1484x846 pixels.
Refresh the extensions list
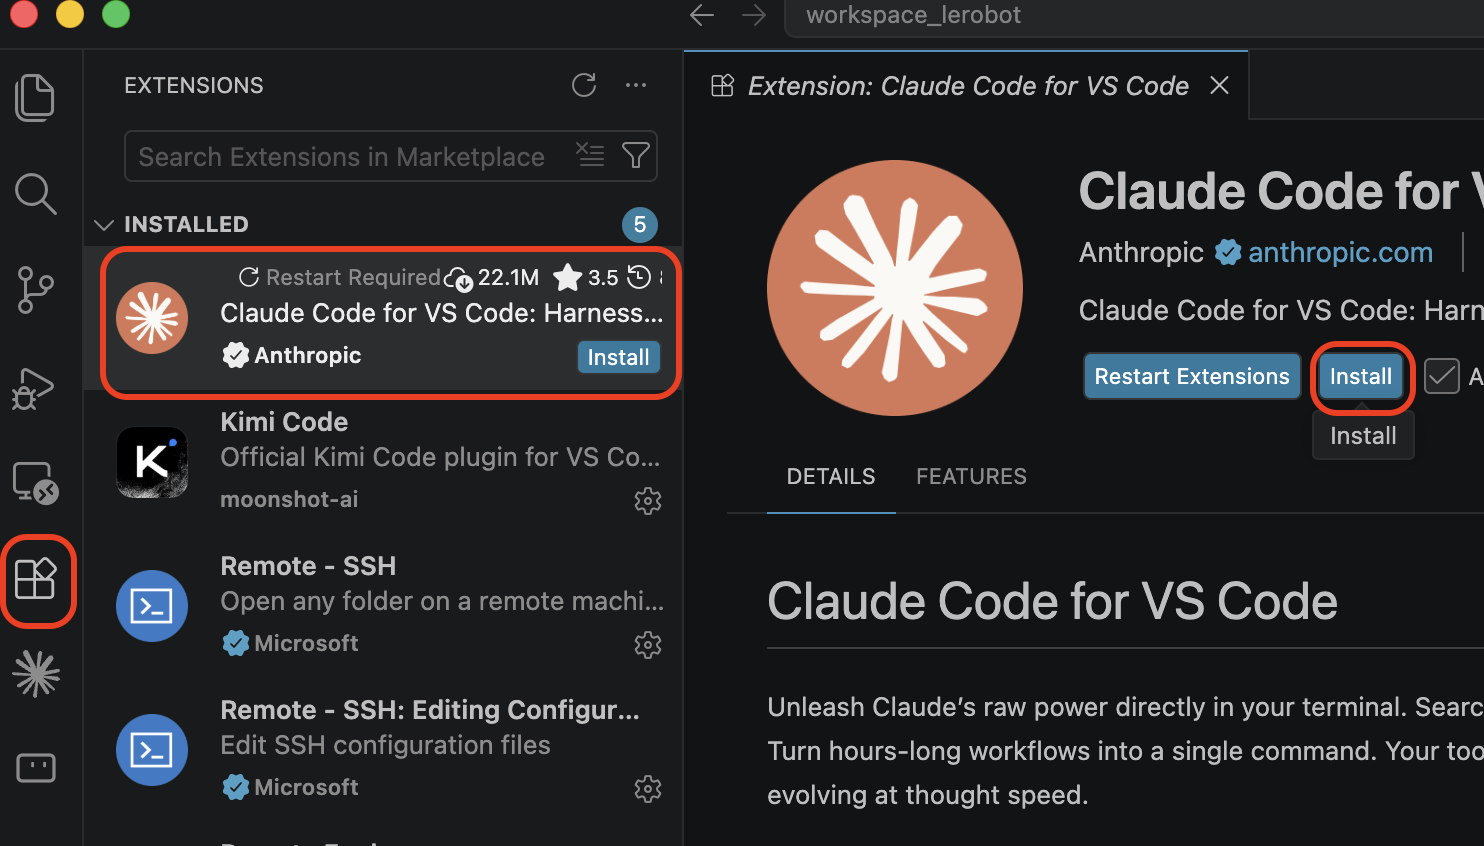(584, 85)
